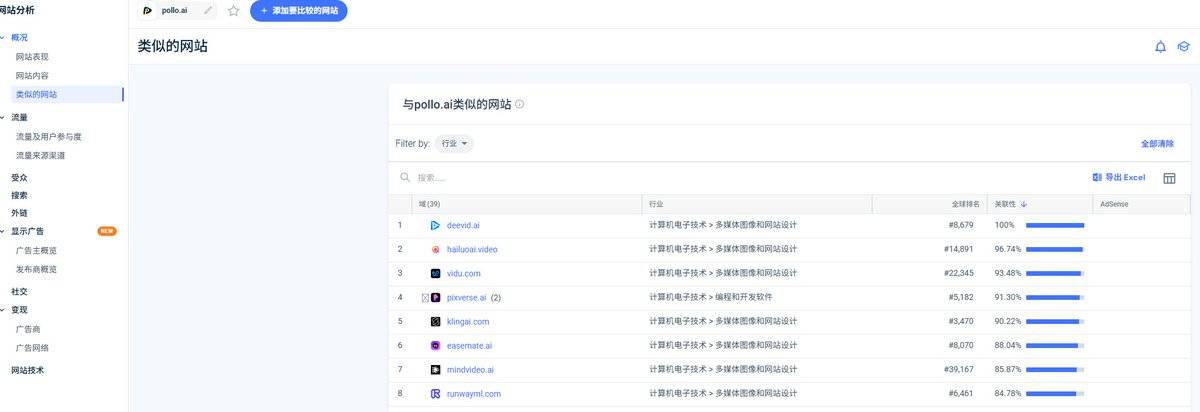Open 广告主概览 in the sidebar
1200x412 pixels.
(x=36, y=250)
